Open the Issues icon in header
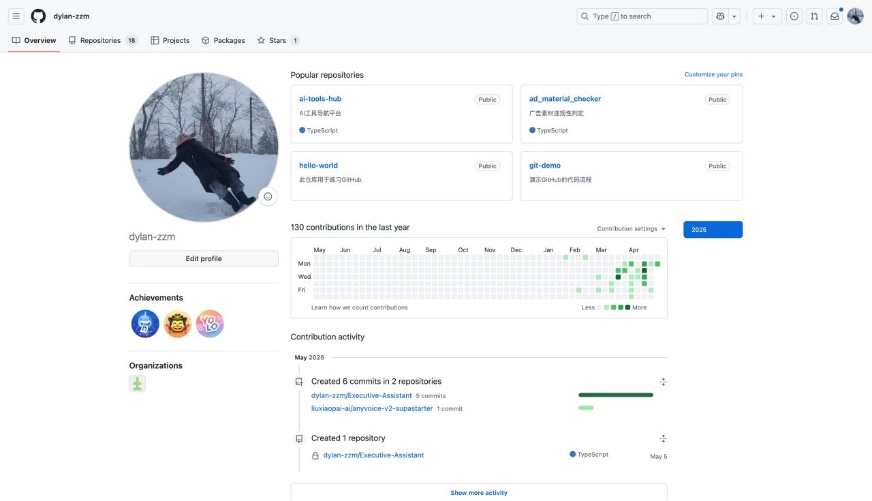Screen dimensions: 872x501 click(794, 16)
